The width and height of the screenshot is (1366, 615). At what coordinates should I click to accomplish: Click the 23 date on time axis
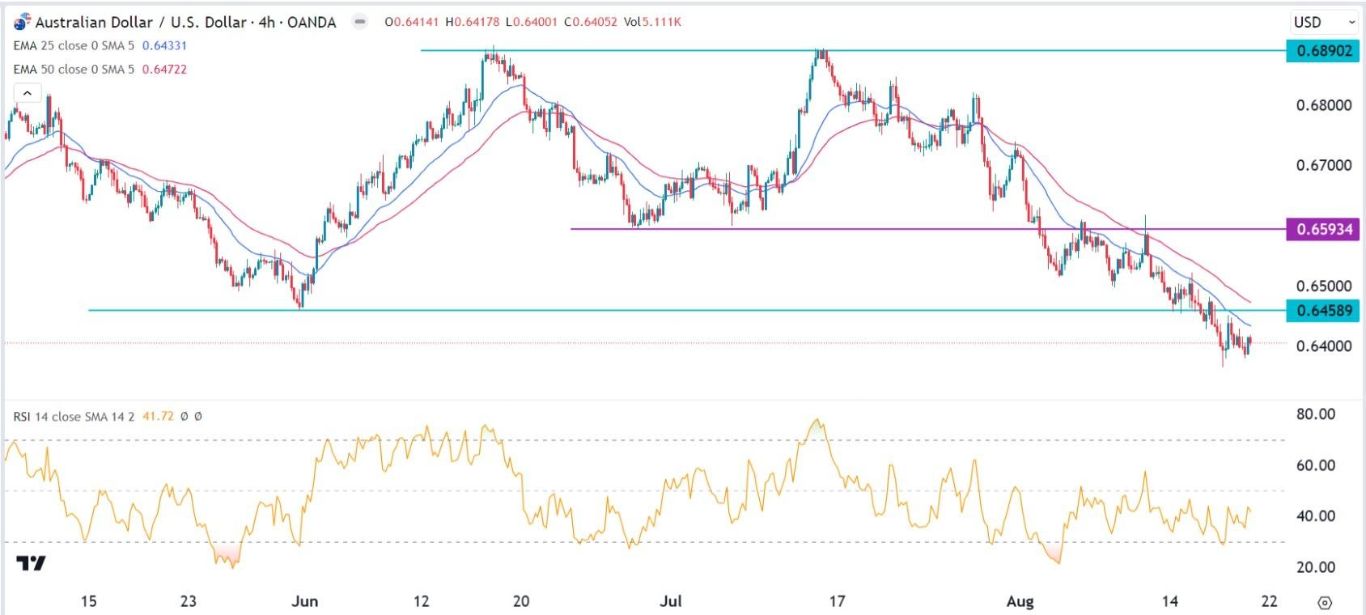coord(189,602)
